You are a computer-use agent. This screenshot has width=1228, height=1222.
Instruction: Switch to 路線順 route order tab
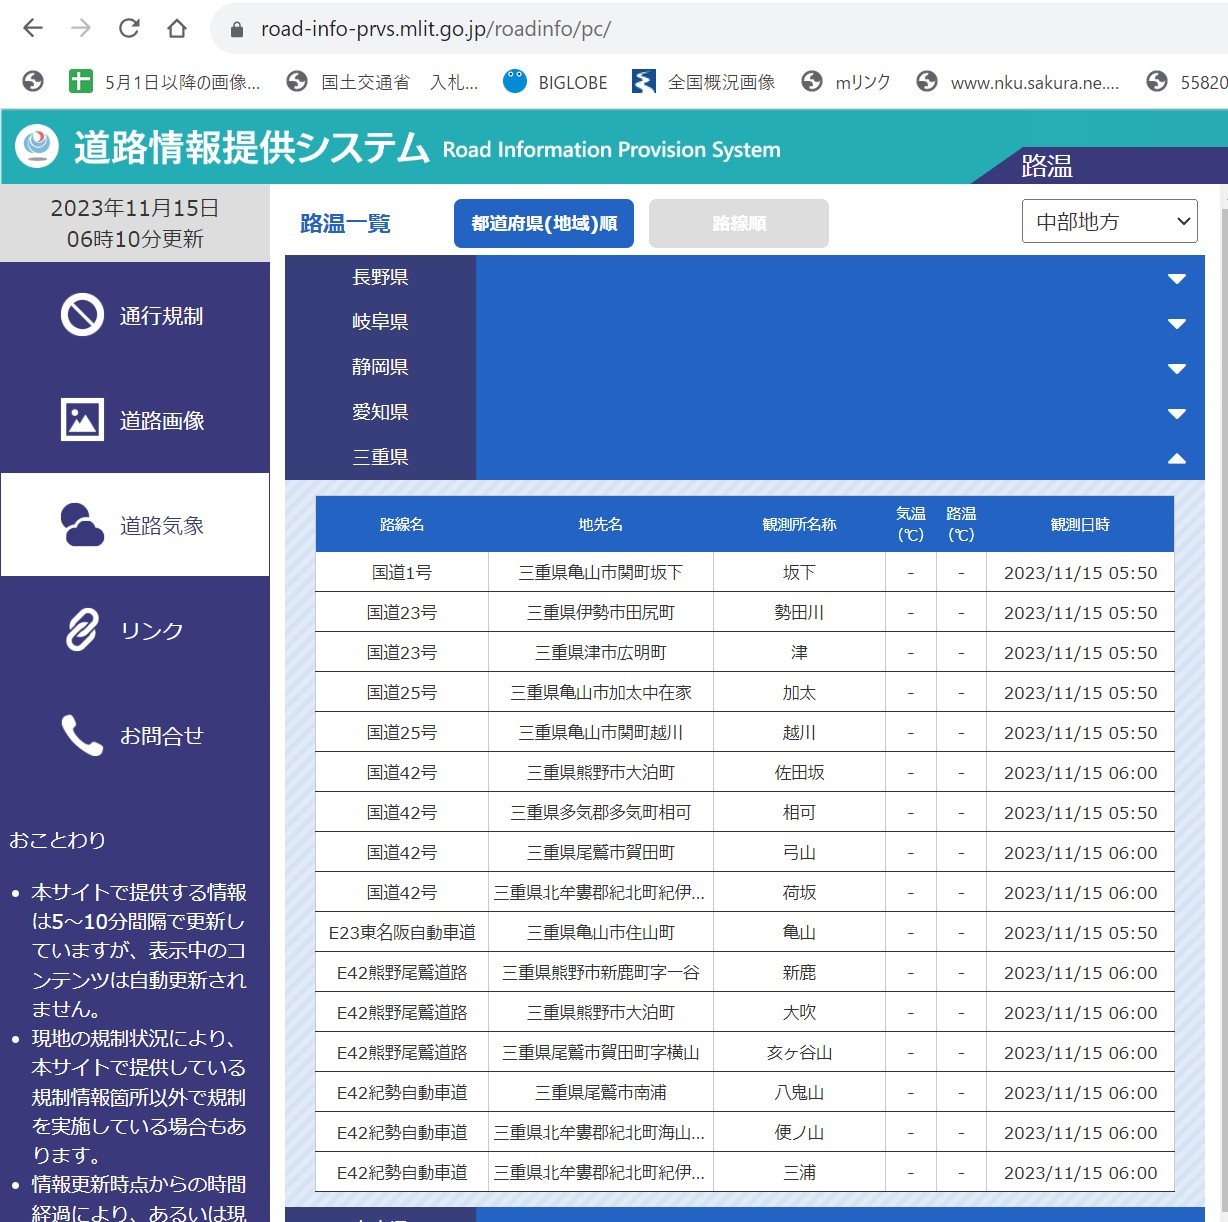tap(738, 223)
